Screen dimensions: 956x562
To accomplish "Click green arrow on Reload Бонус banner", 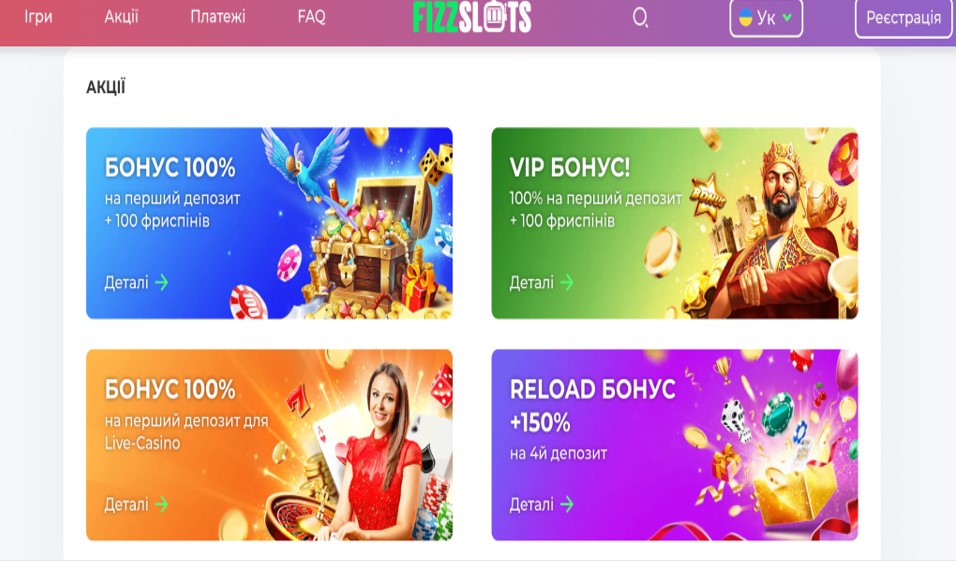I will coord(567,504).
